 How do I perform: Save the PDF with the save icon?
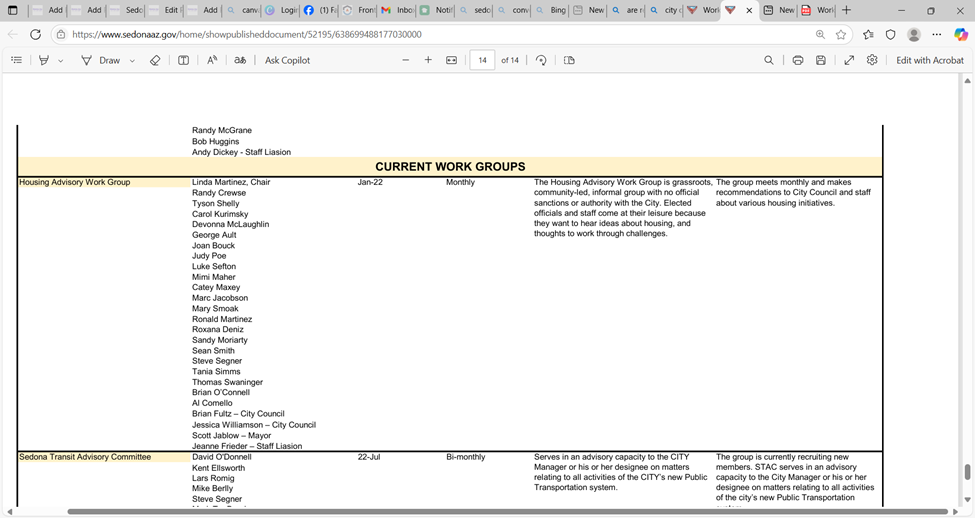click(821, 60)
